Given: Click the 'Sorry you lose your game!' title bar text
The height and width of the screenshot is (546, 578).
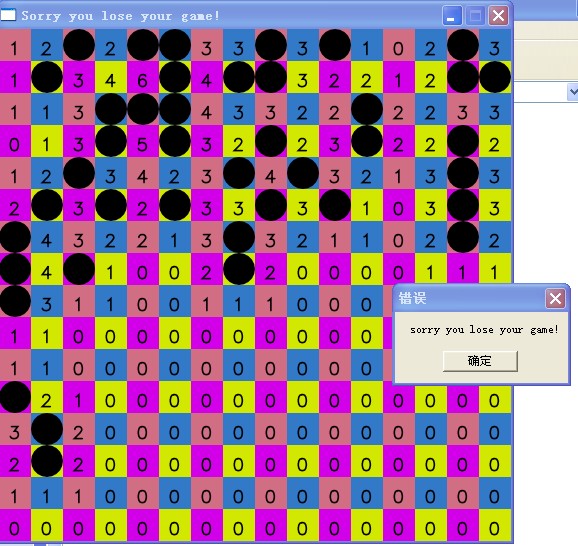Looking at the screenshot, I should pyautogui.click(x=121, y=16).
